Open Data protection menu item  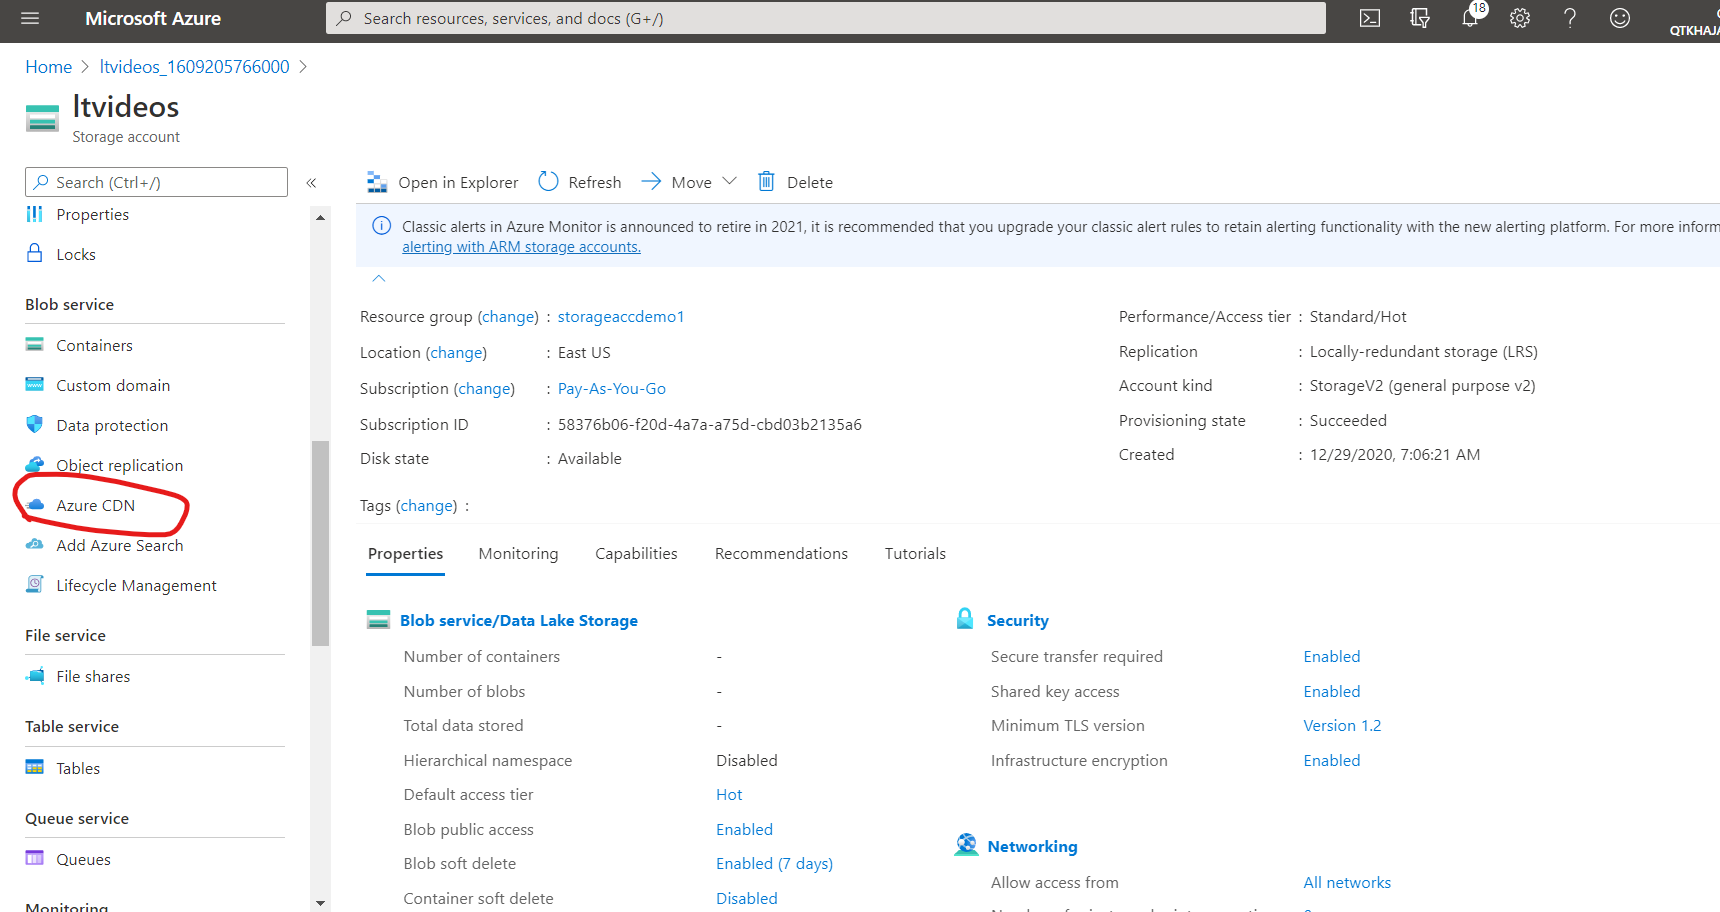pos(112,425)
